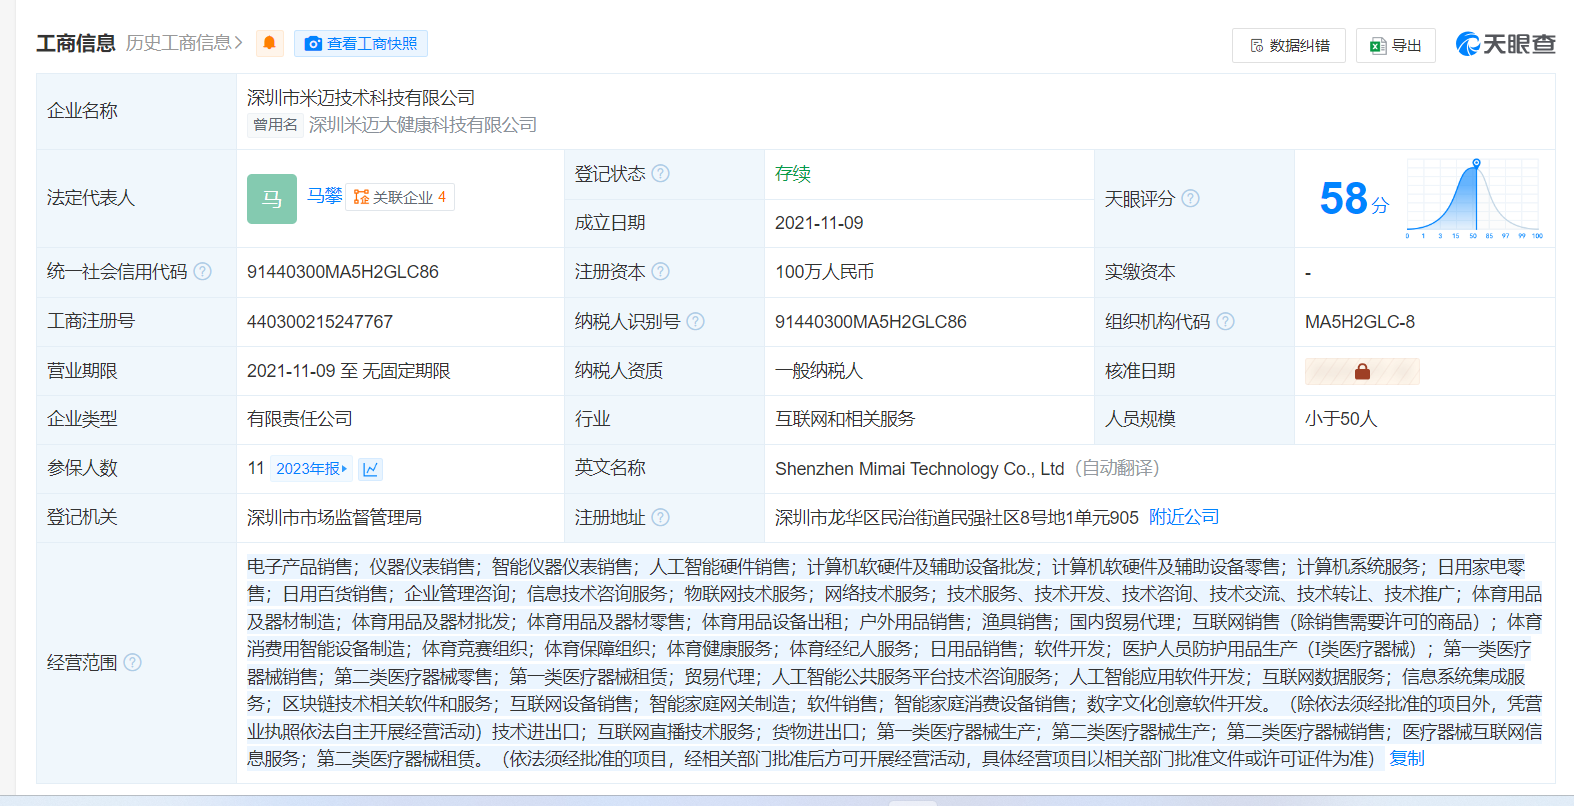Open 历史工商信息 history link
Image resolution: width=1574 pixels, height=806 pixels.
184,43
